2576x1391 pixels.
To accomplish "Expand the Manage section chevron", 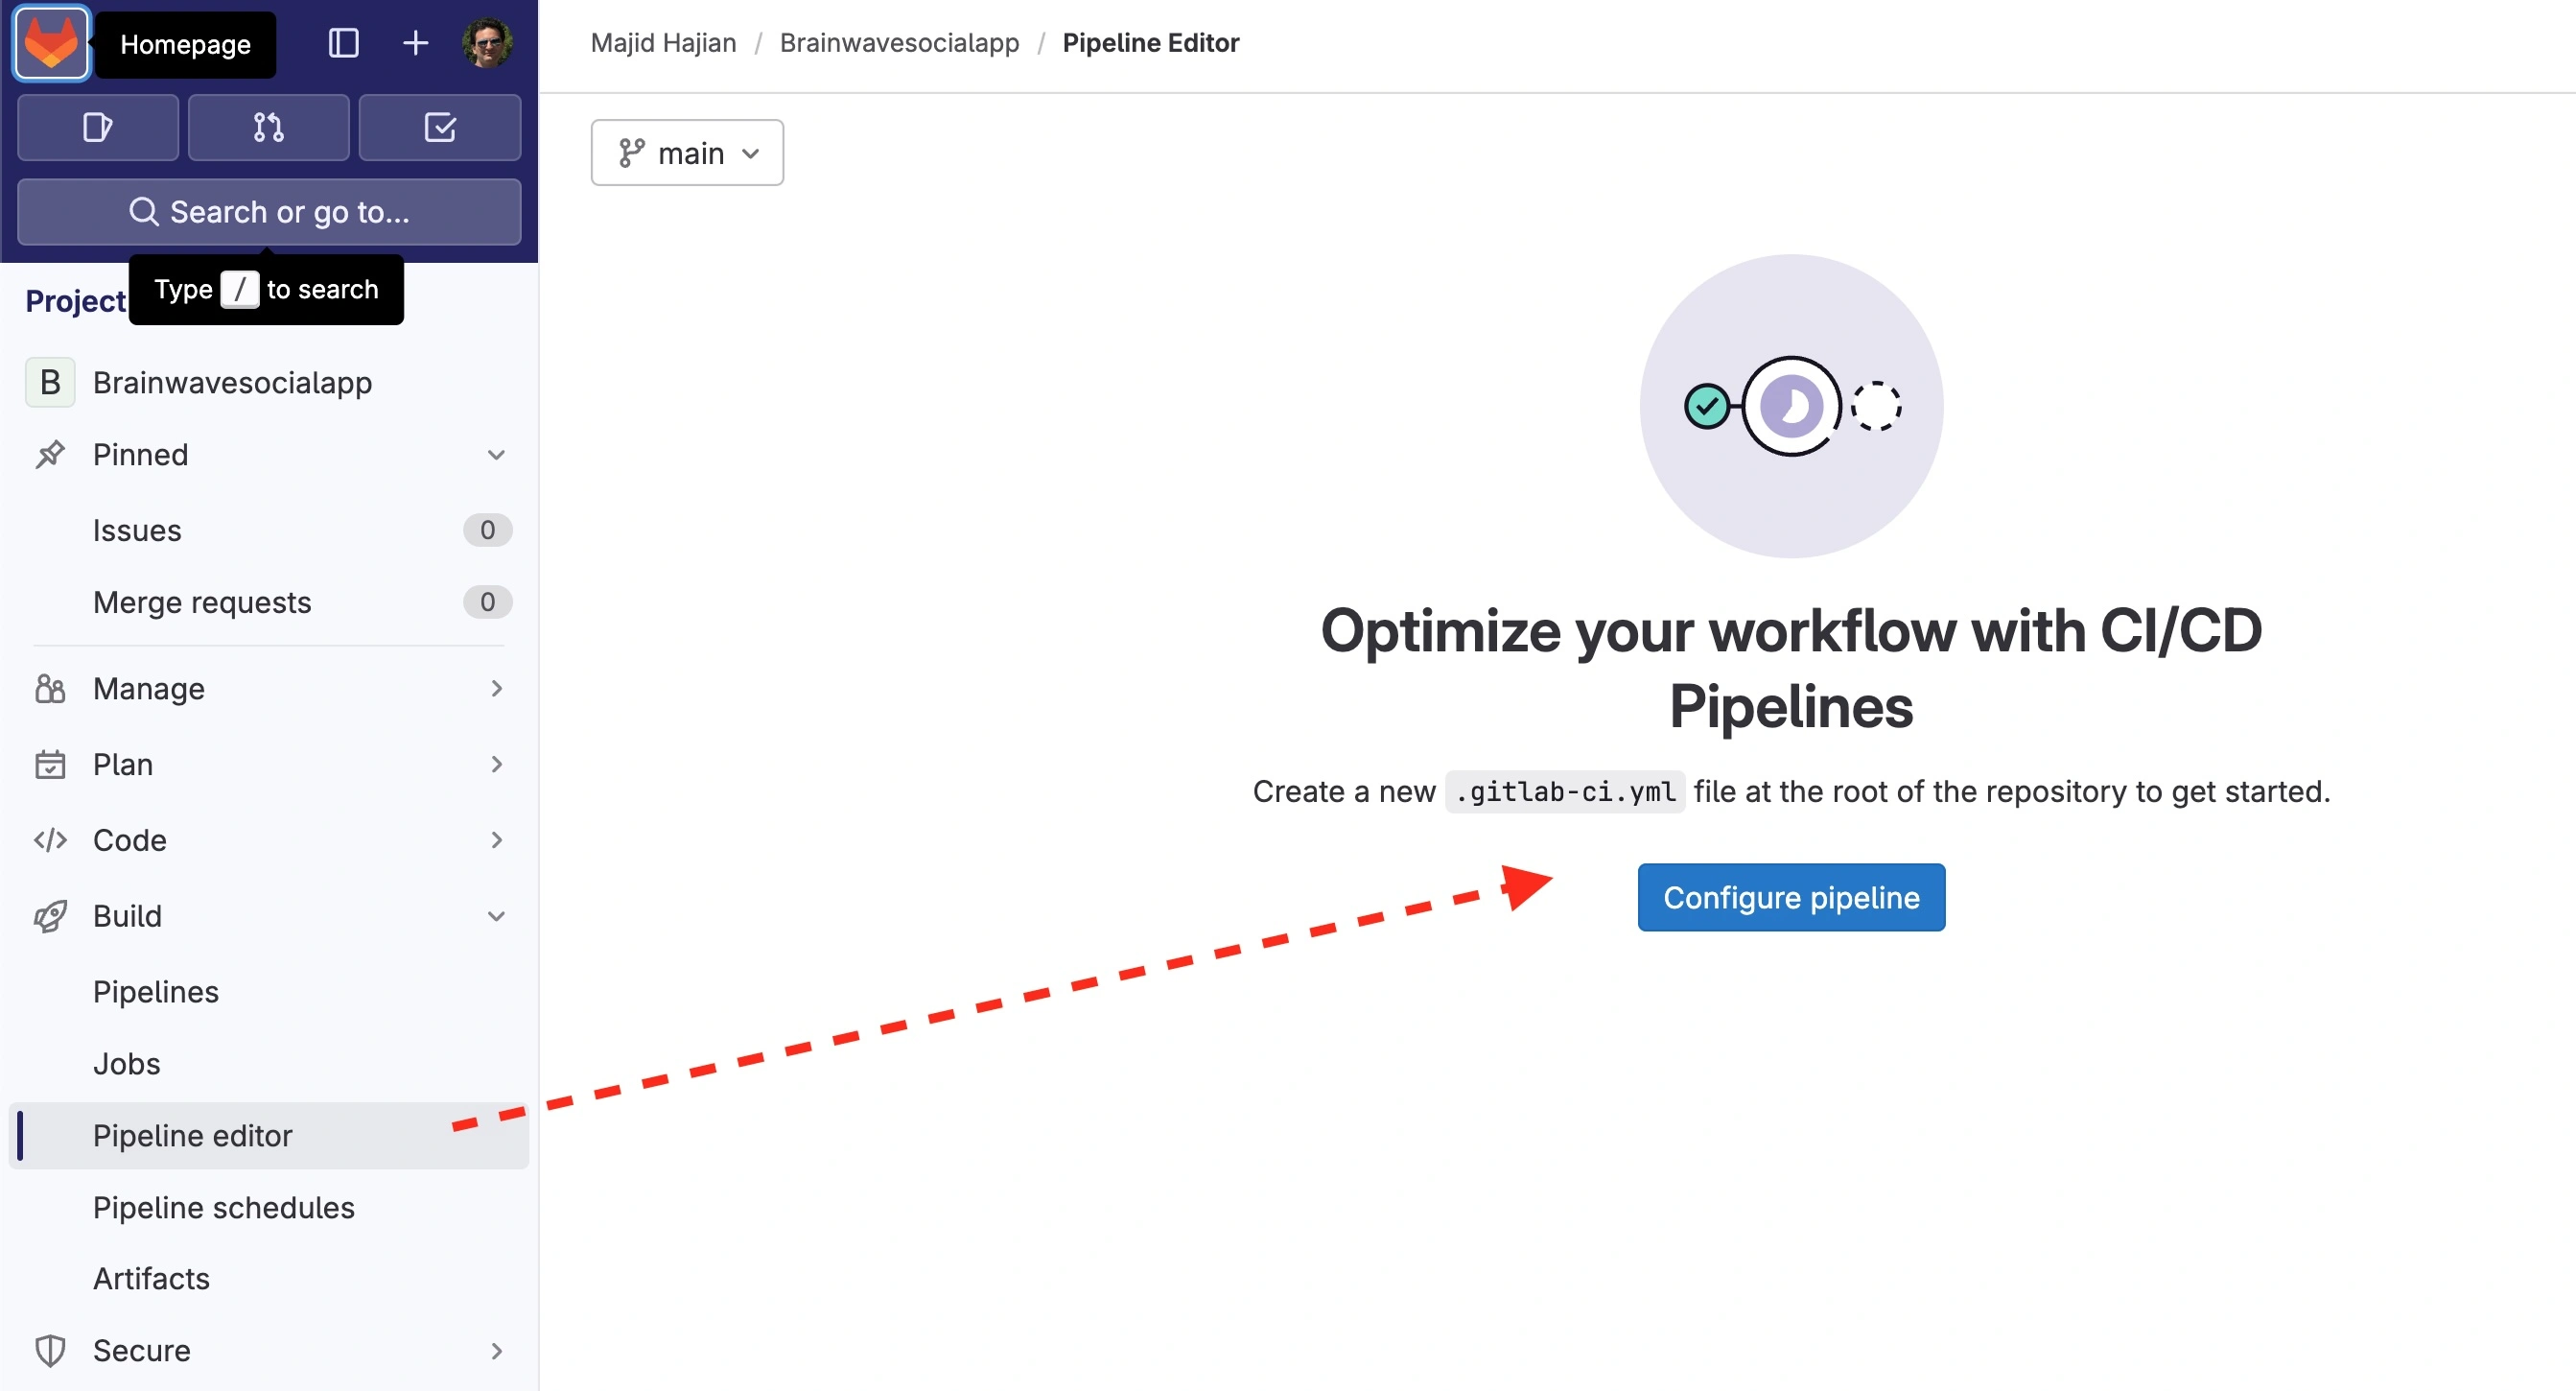I will [496, 689].
